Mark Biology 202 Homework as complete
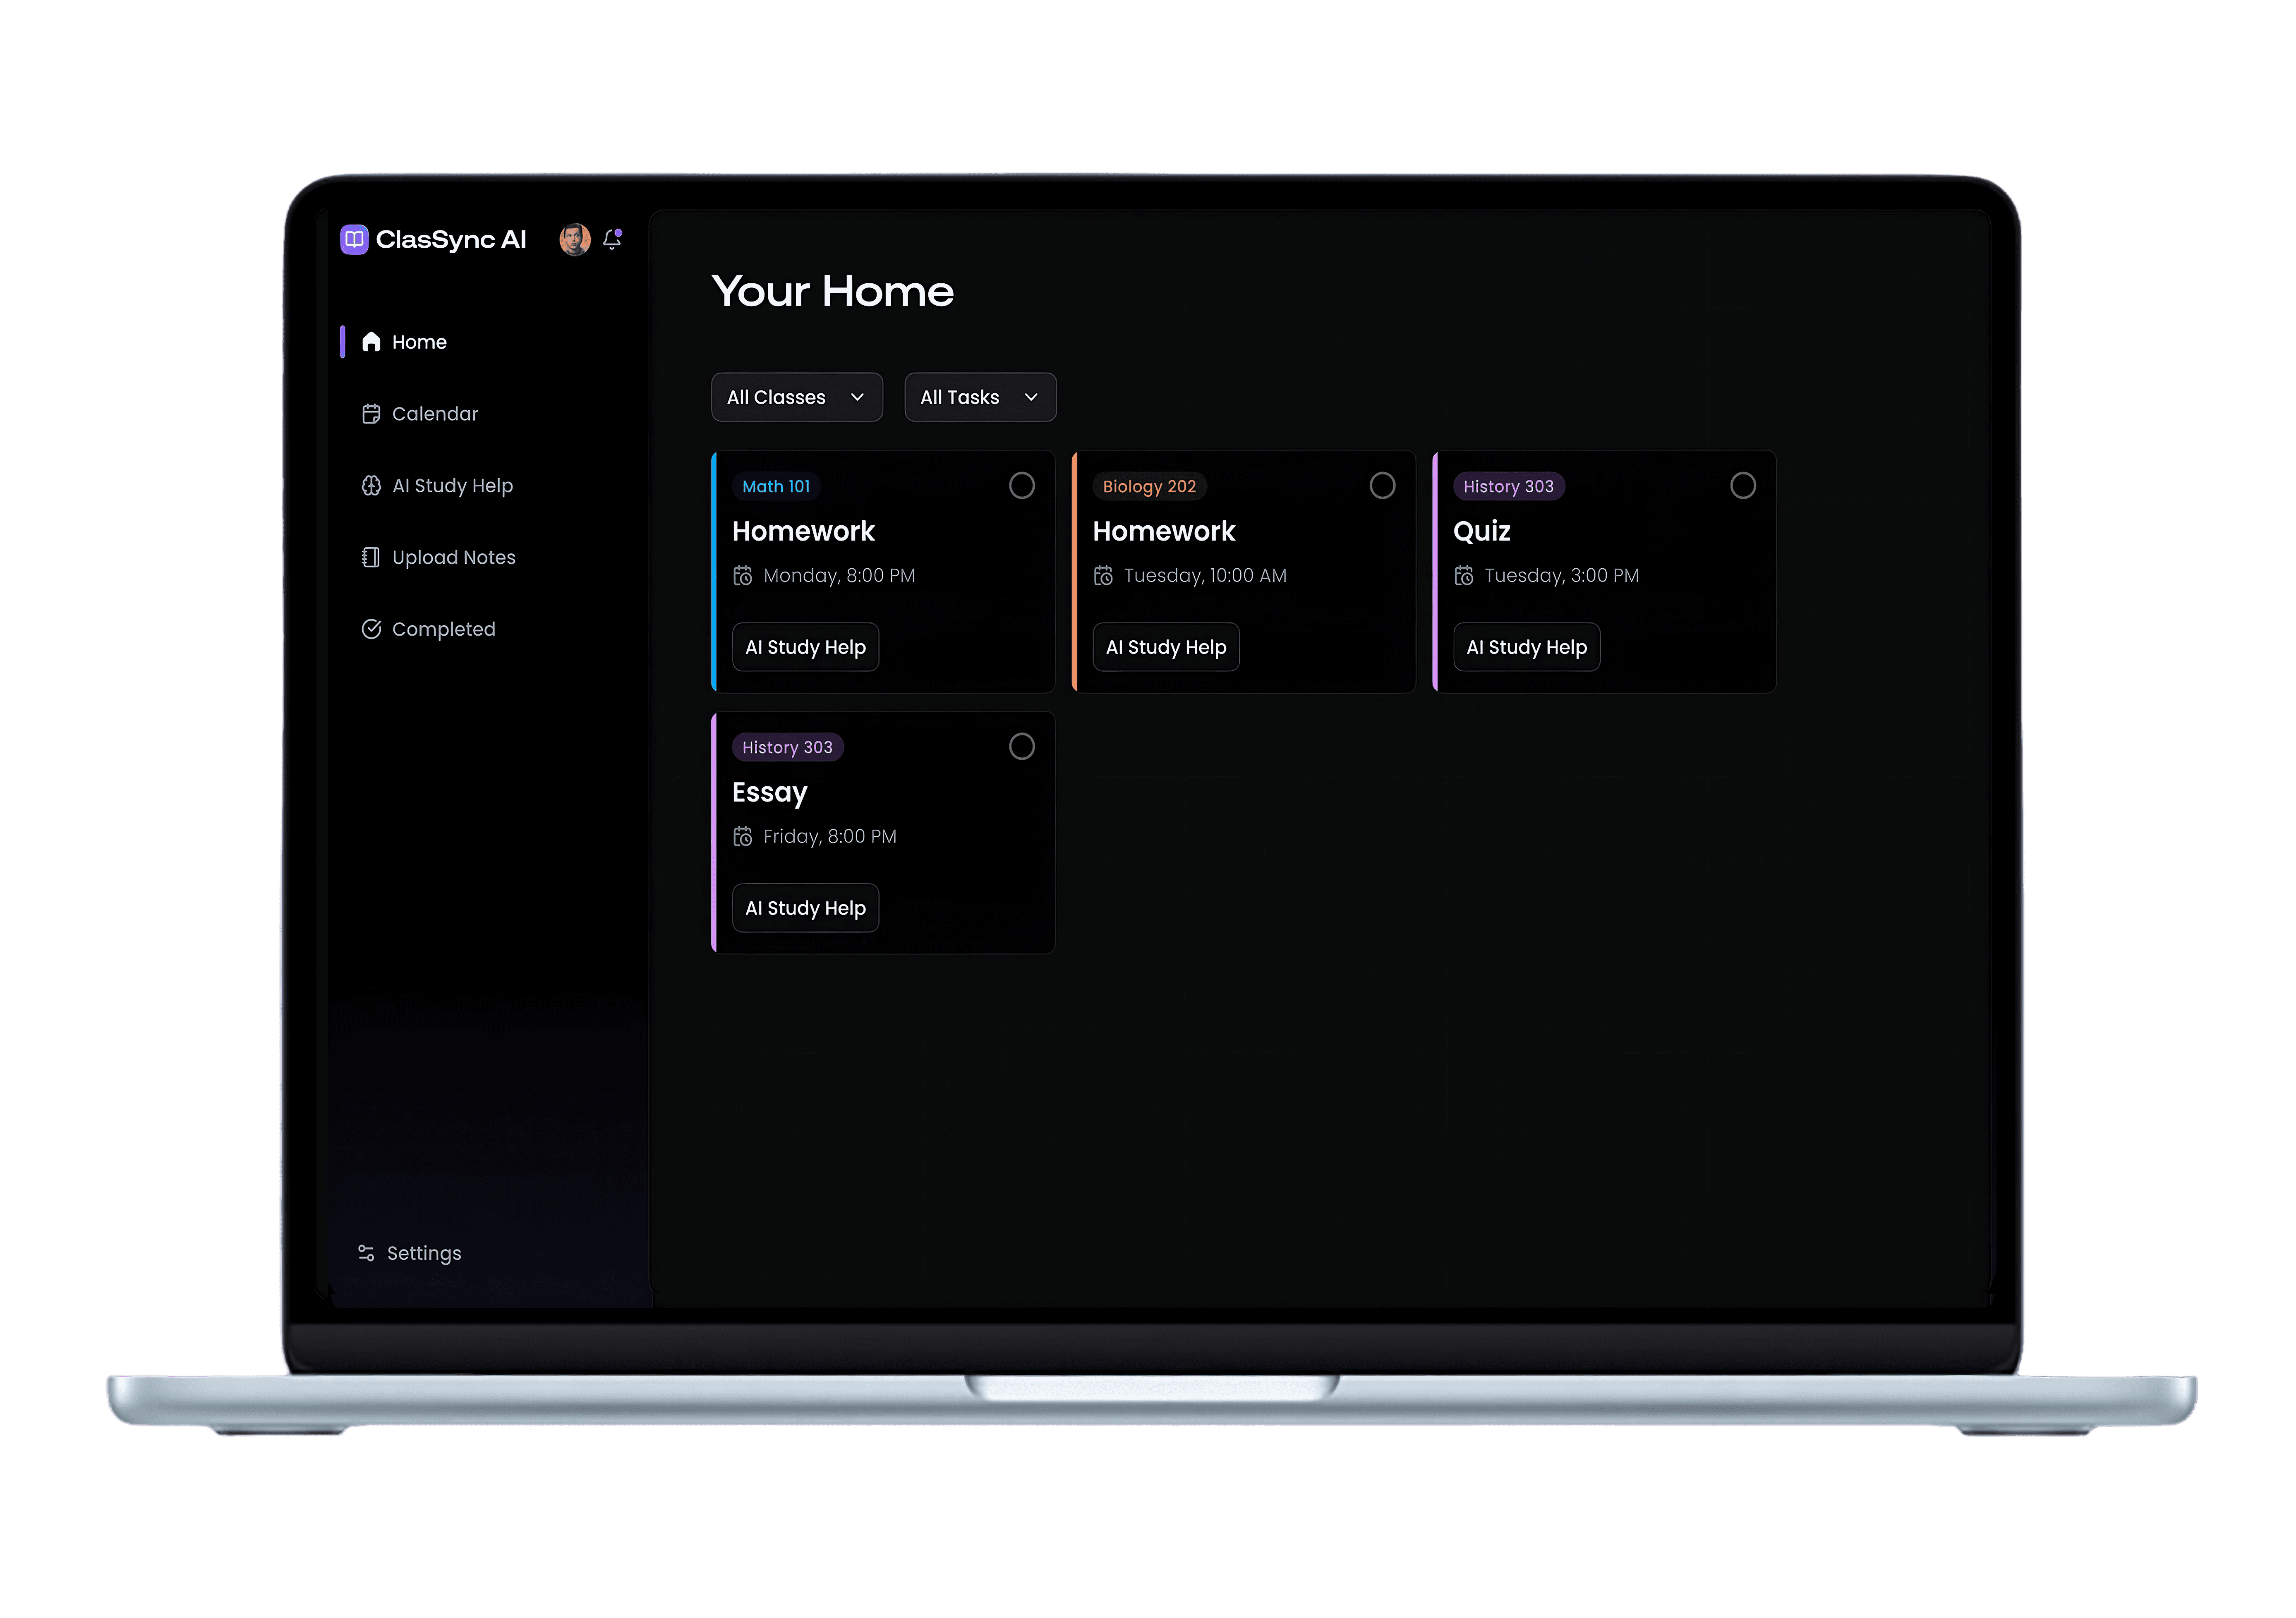Image resolution: width=2296 pixels, height=1618 pixels. click(x=1382, y=486)
